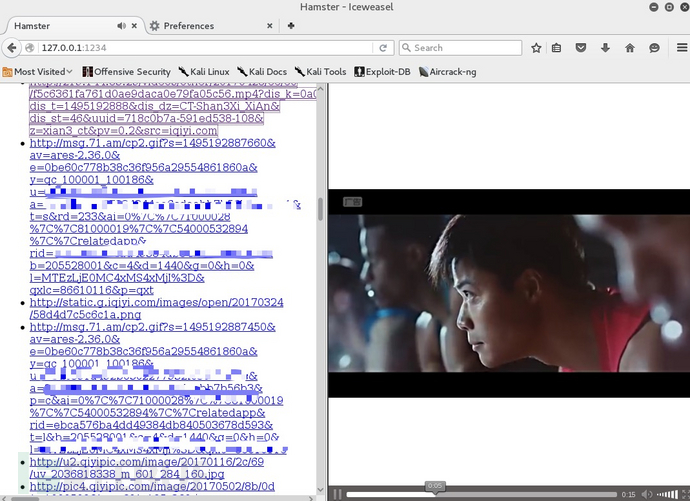Image resolution: width=690 pixels, height=501 pixels.
Task: Open the static.g.iqiyi.com images link
Action: 156,308
